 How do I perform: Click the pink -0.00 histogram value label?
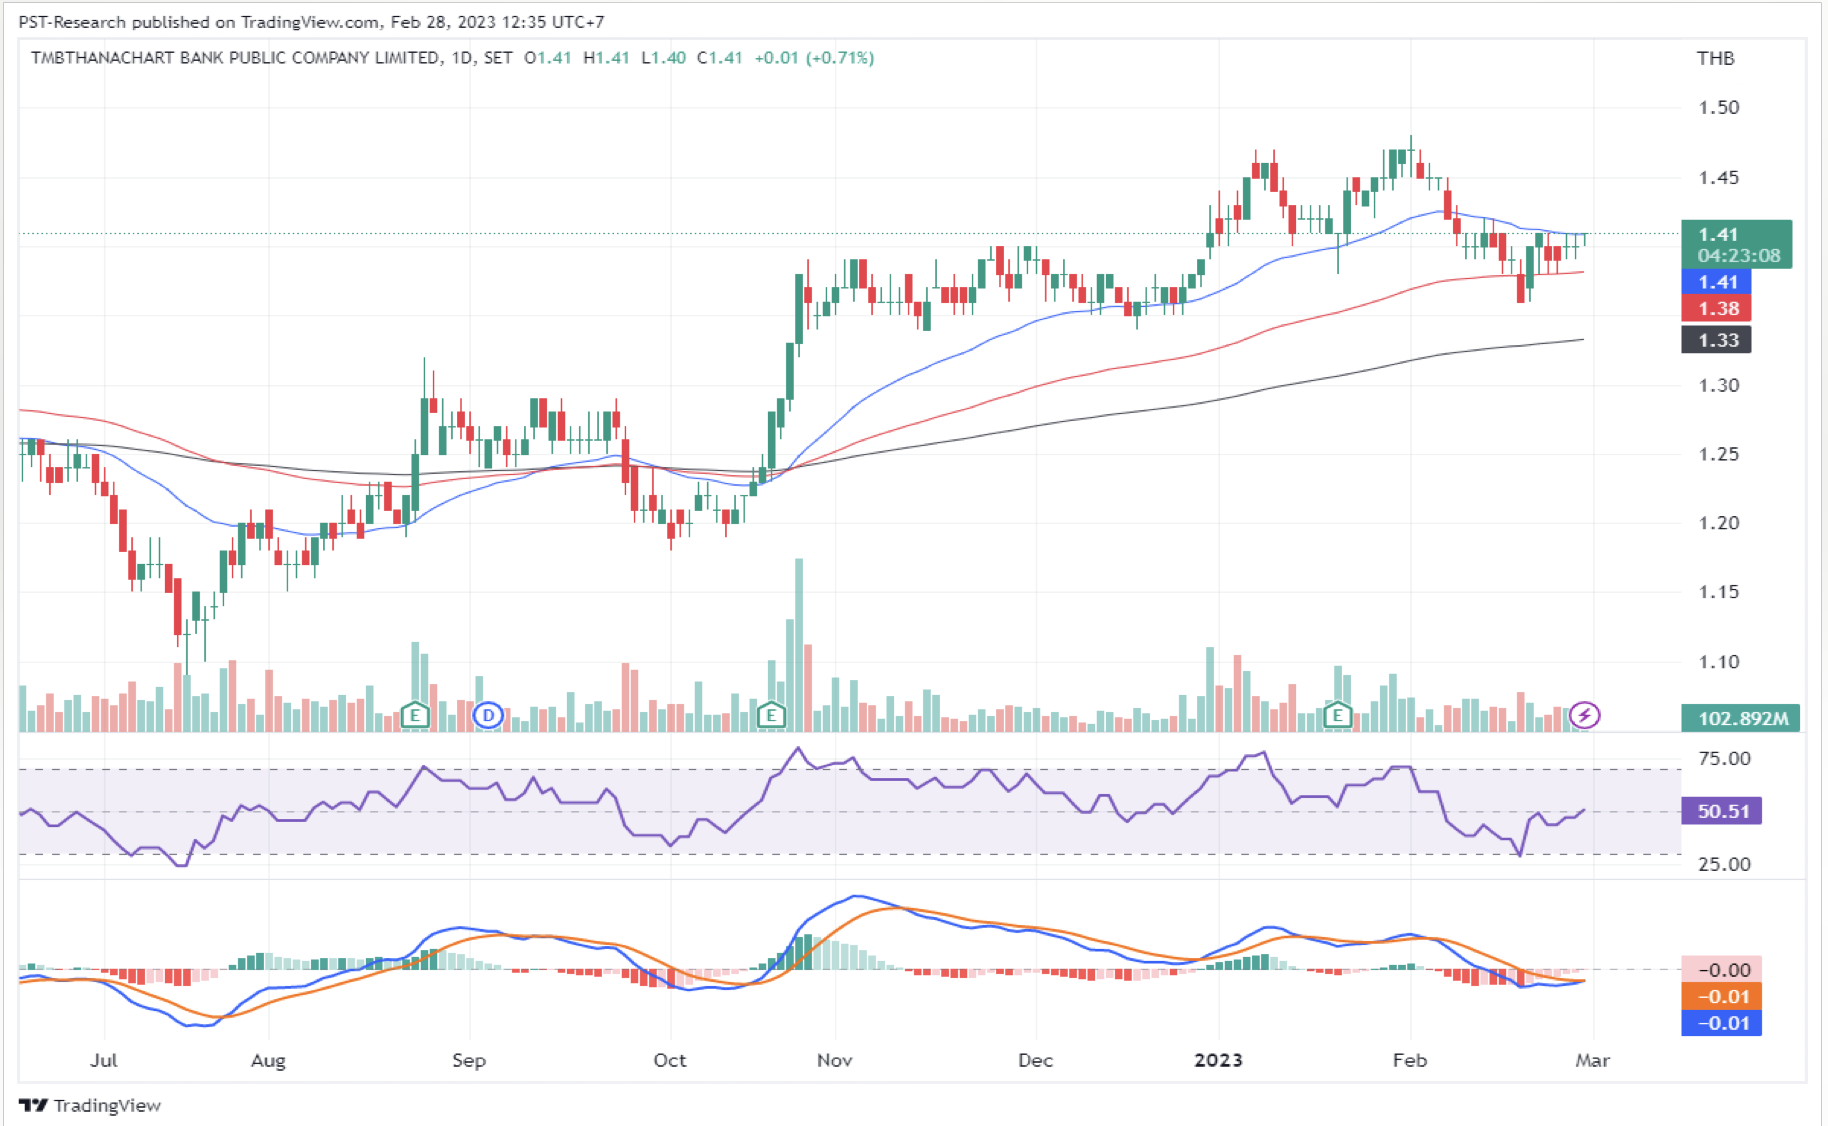pos(1722,969)
